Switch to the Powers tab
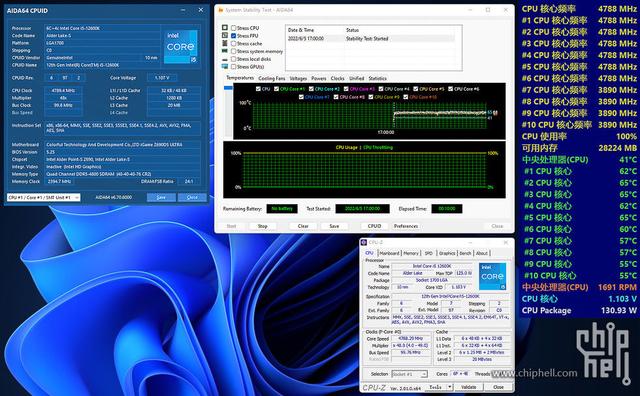The height and width of the screenshot is (396, 640). click(319, 78)
